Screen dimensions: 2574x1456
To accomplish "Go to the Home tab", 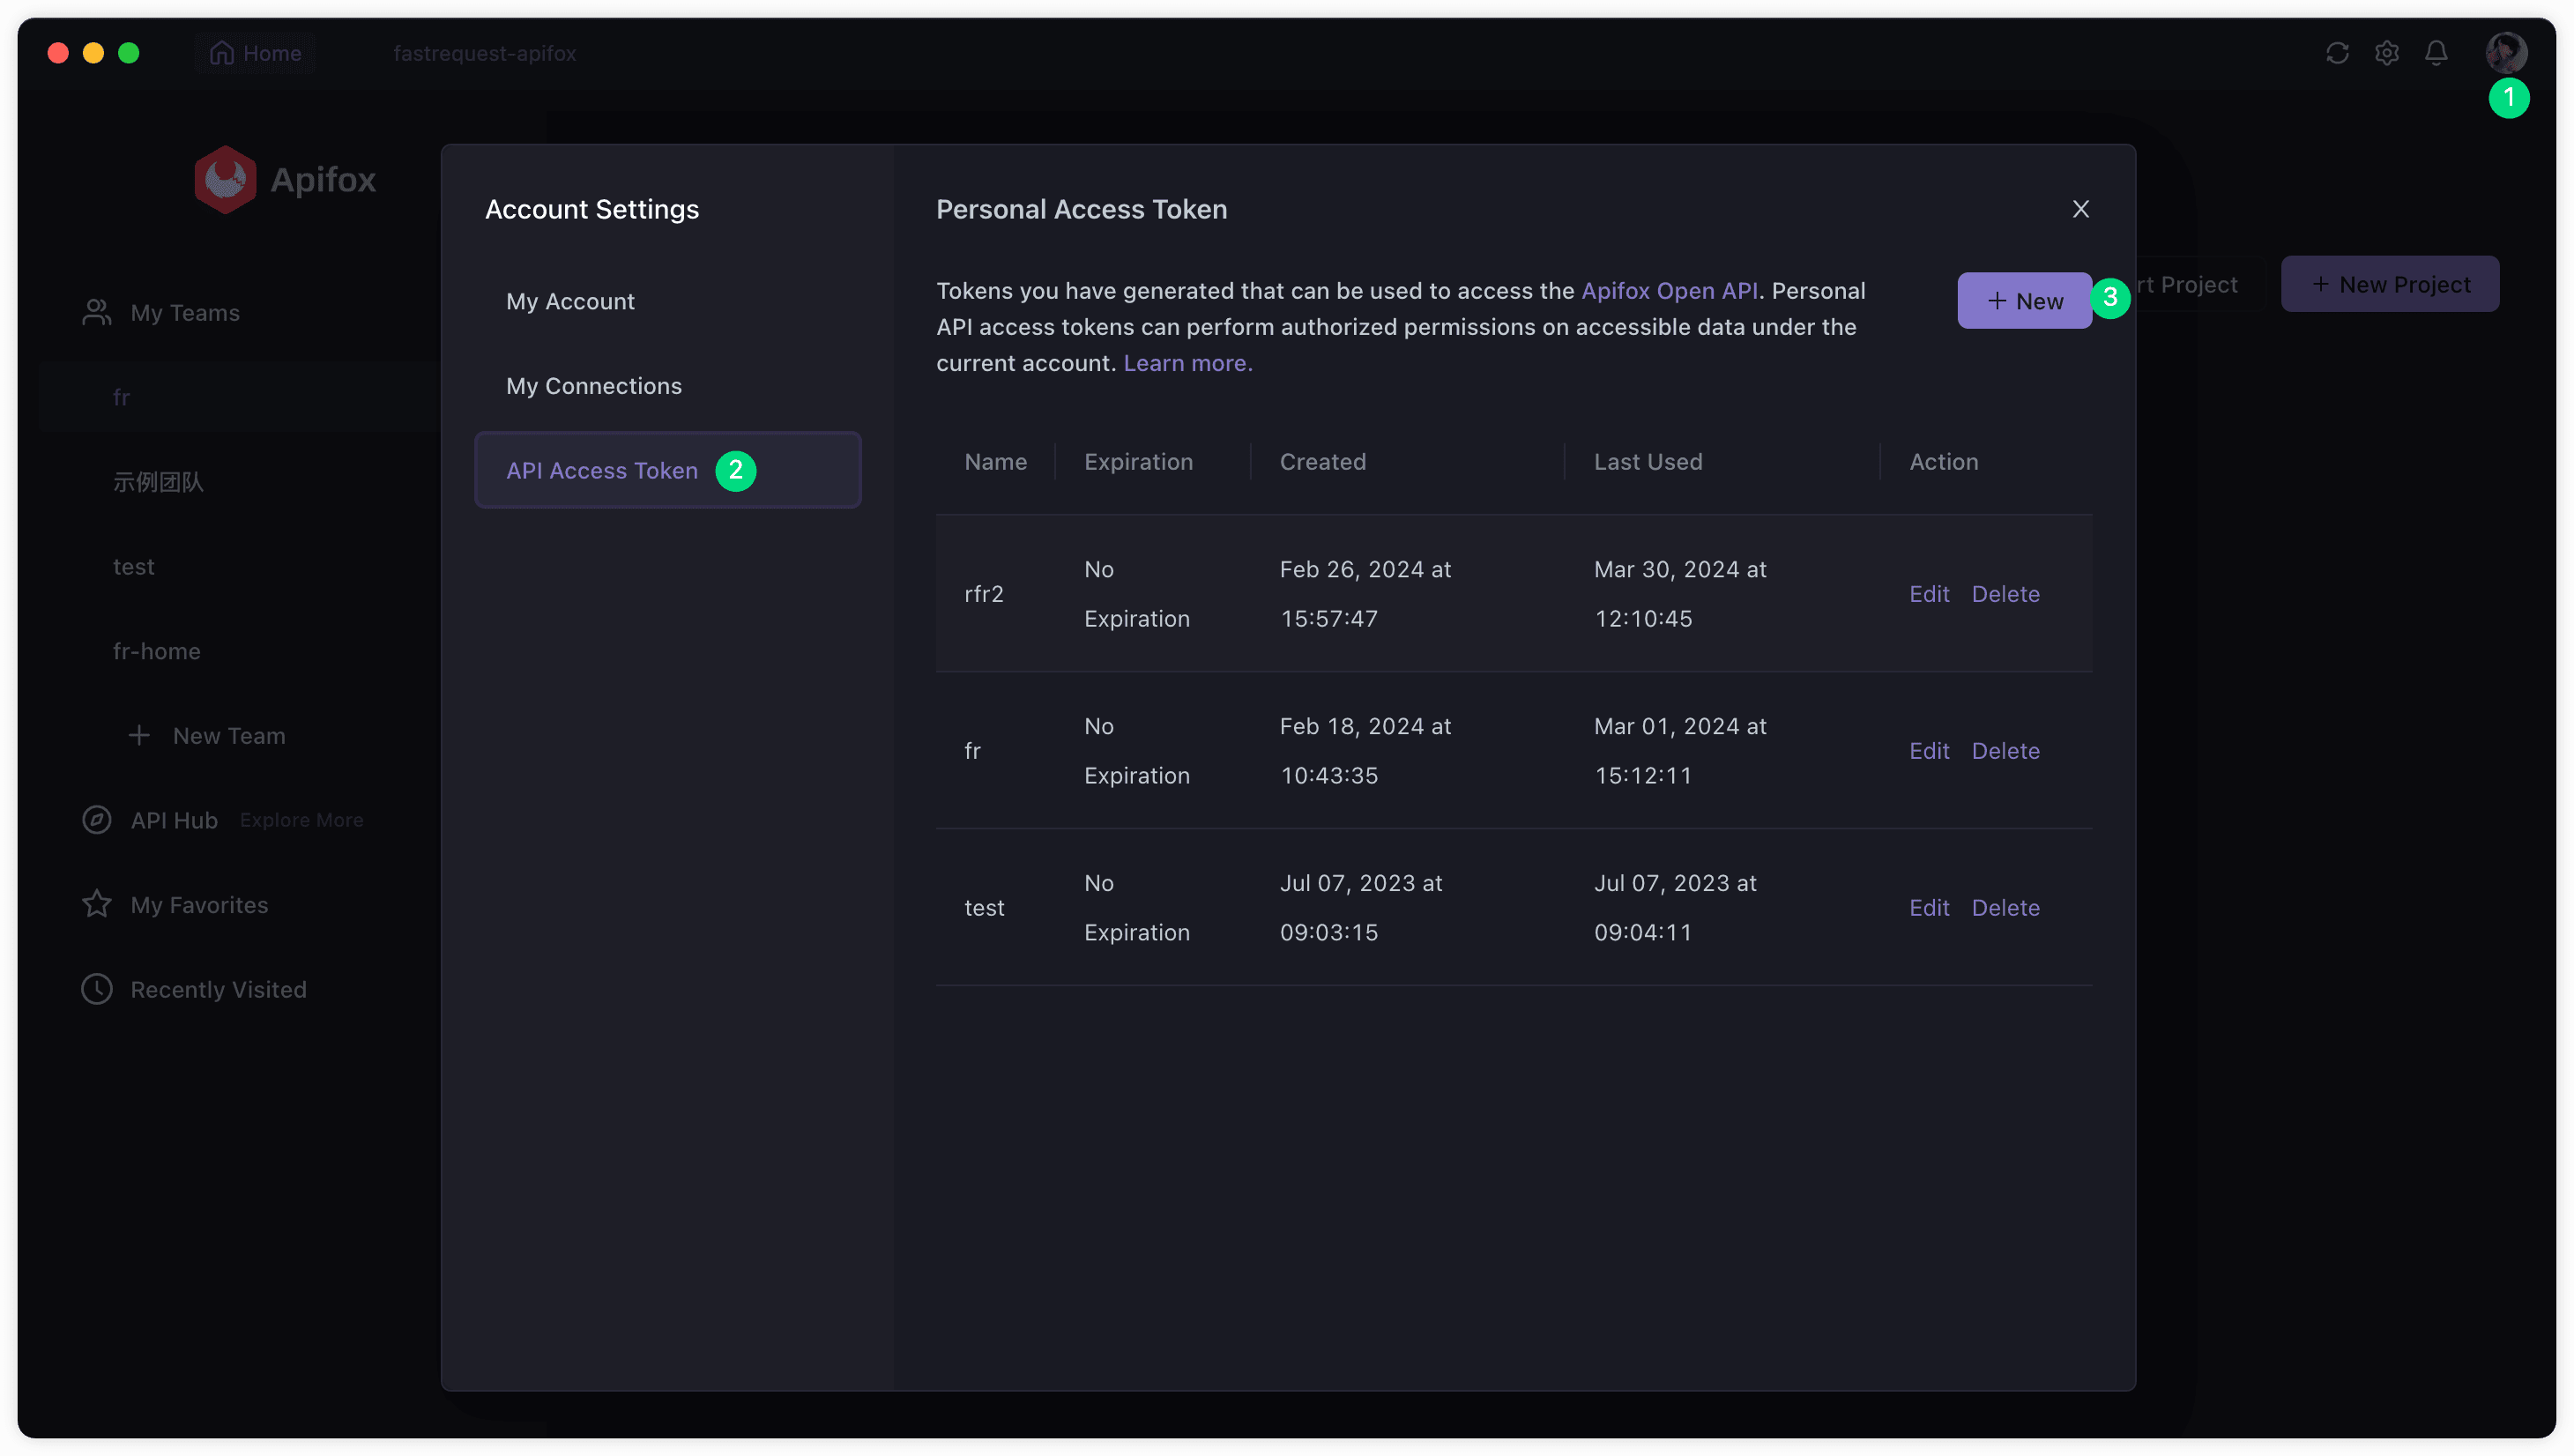I will pyautogui.click(x=256, y=53).
